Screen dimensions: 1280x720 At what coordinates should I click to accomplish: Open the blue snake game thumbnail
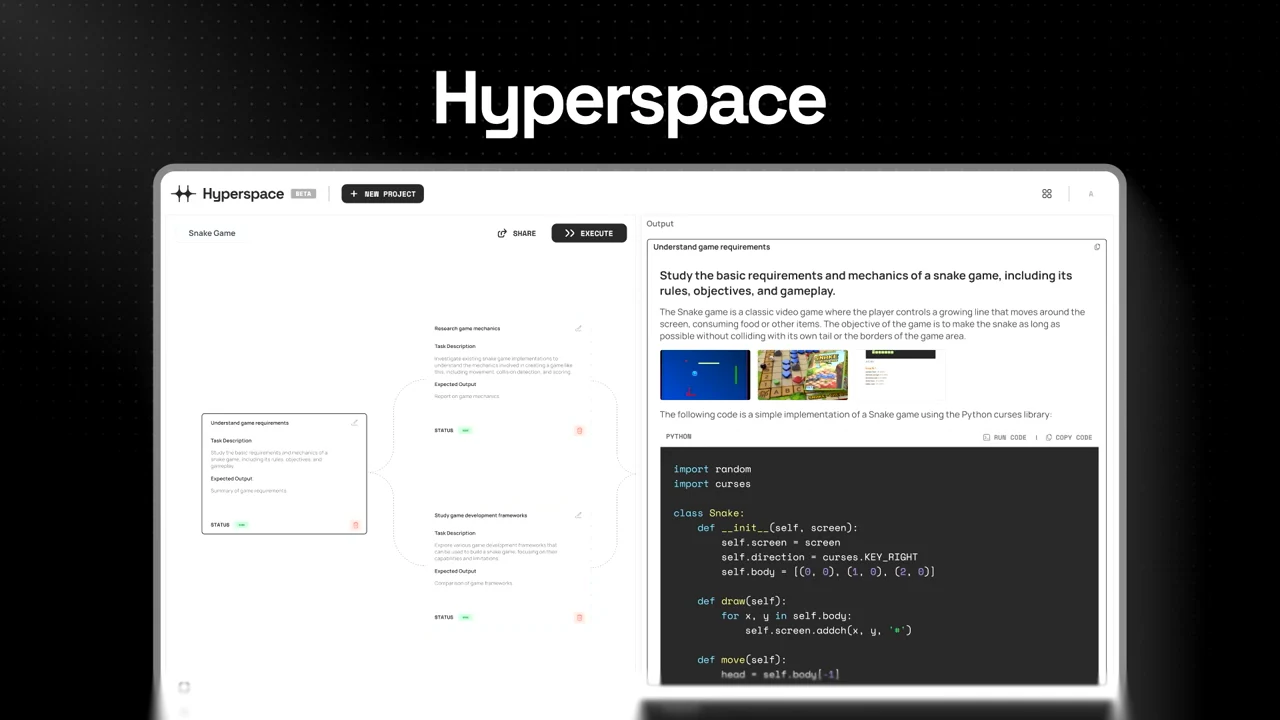705,375
